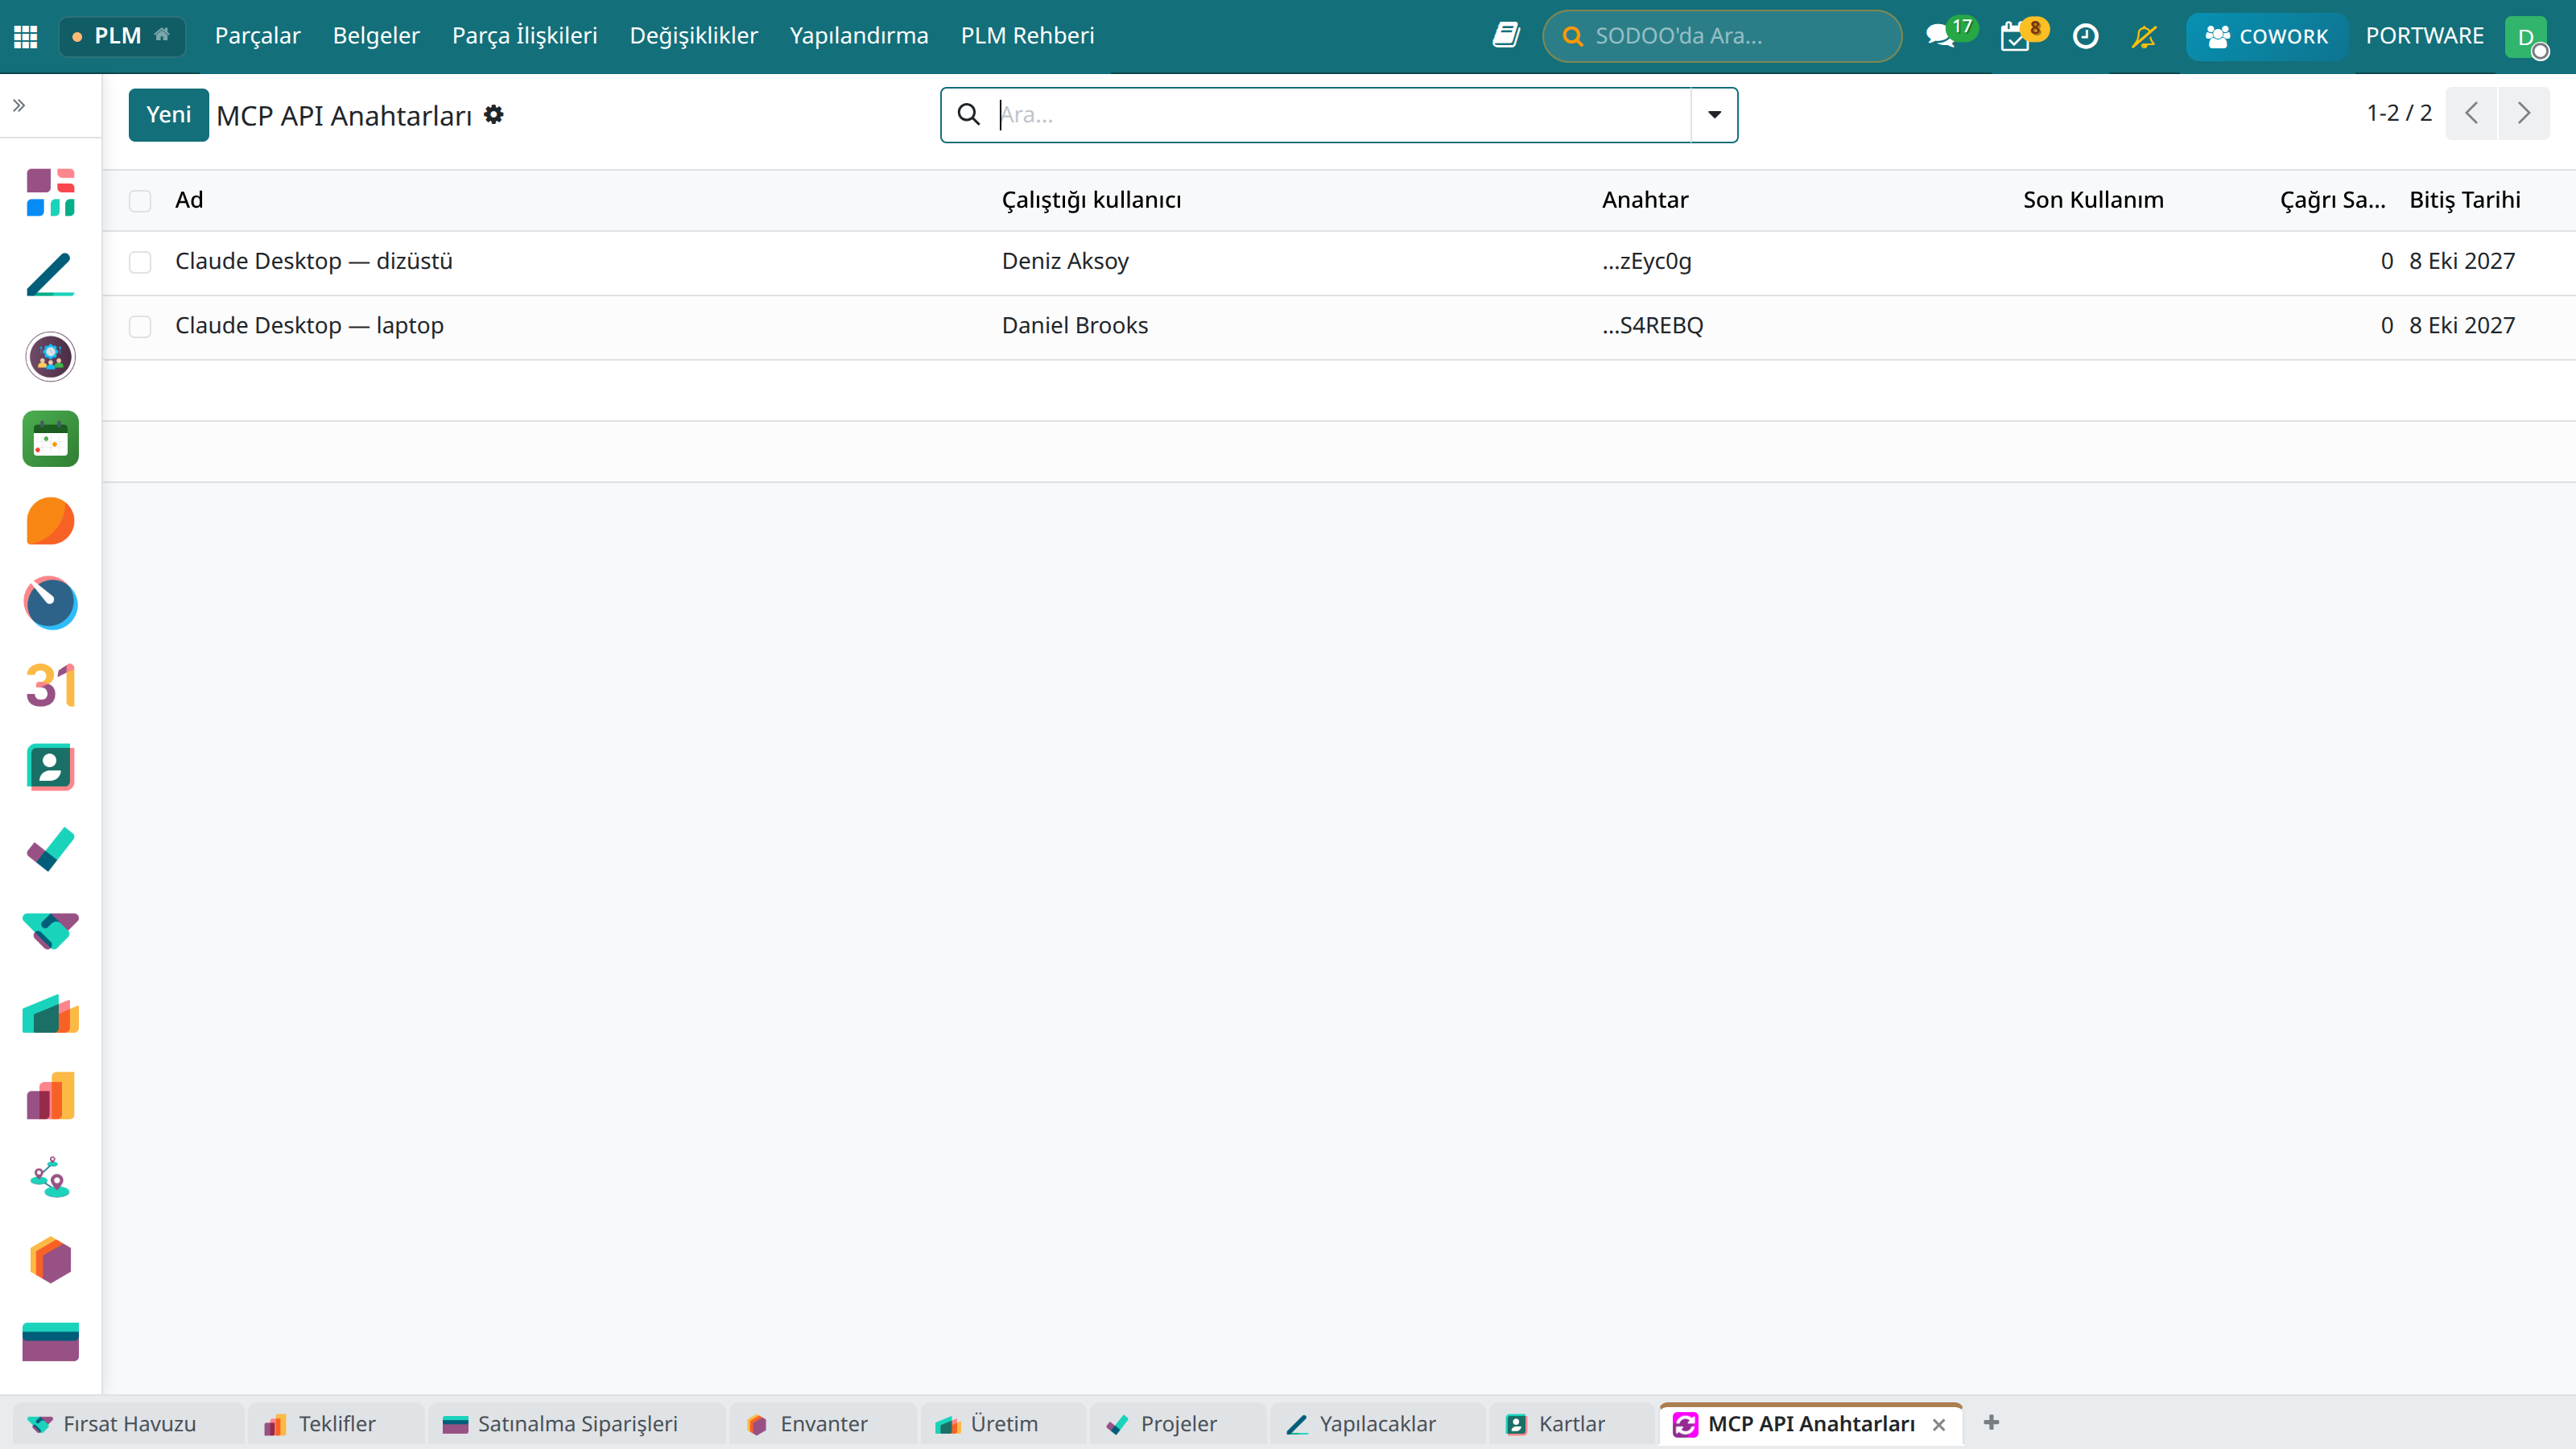The height and width of the screenshot is (1449, 2576).
Task: Open the green calendar app in sidebar
Action: (50, 439)
